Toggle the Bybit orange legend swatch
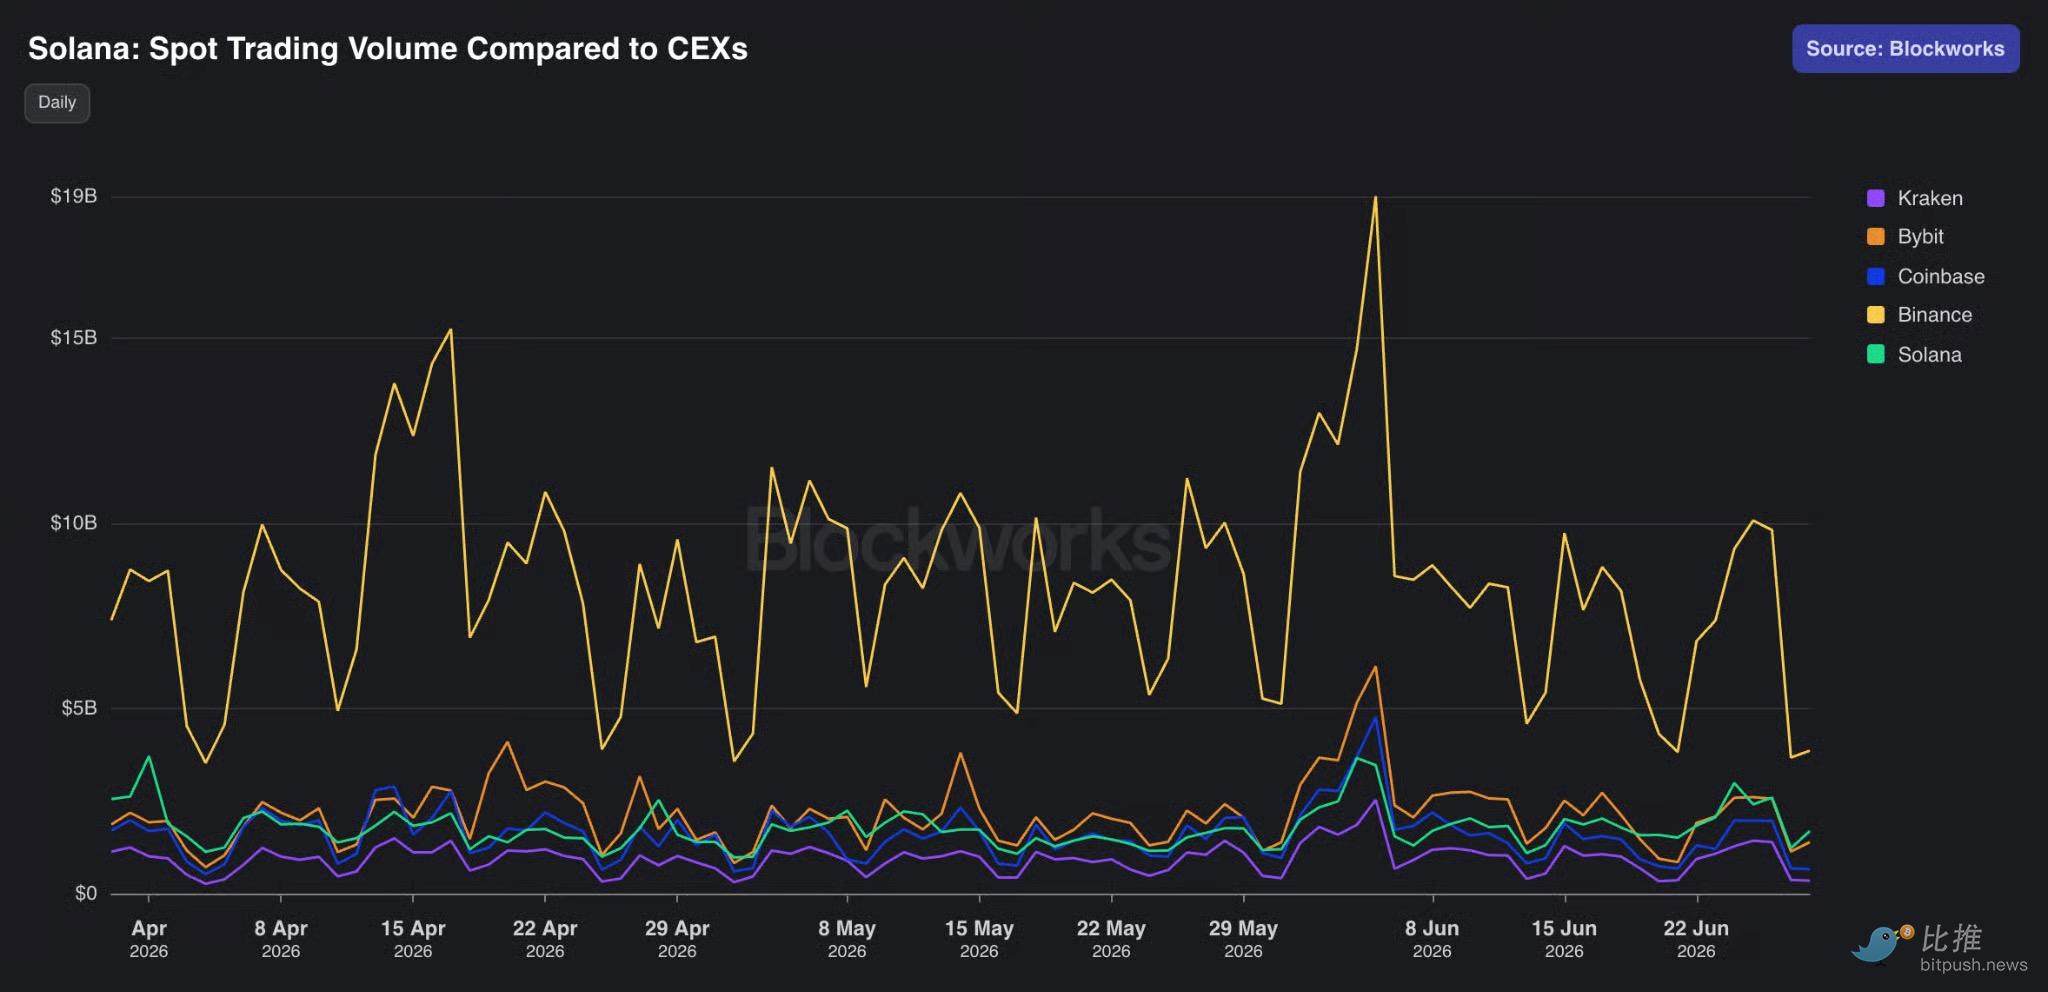Screen dimensions: 2048x992 click(x=1875, y=237)
